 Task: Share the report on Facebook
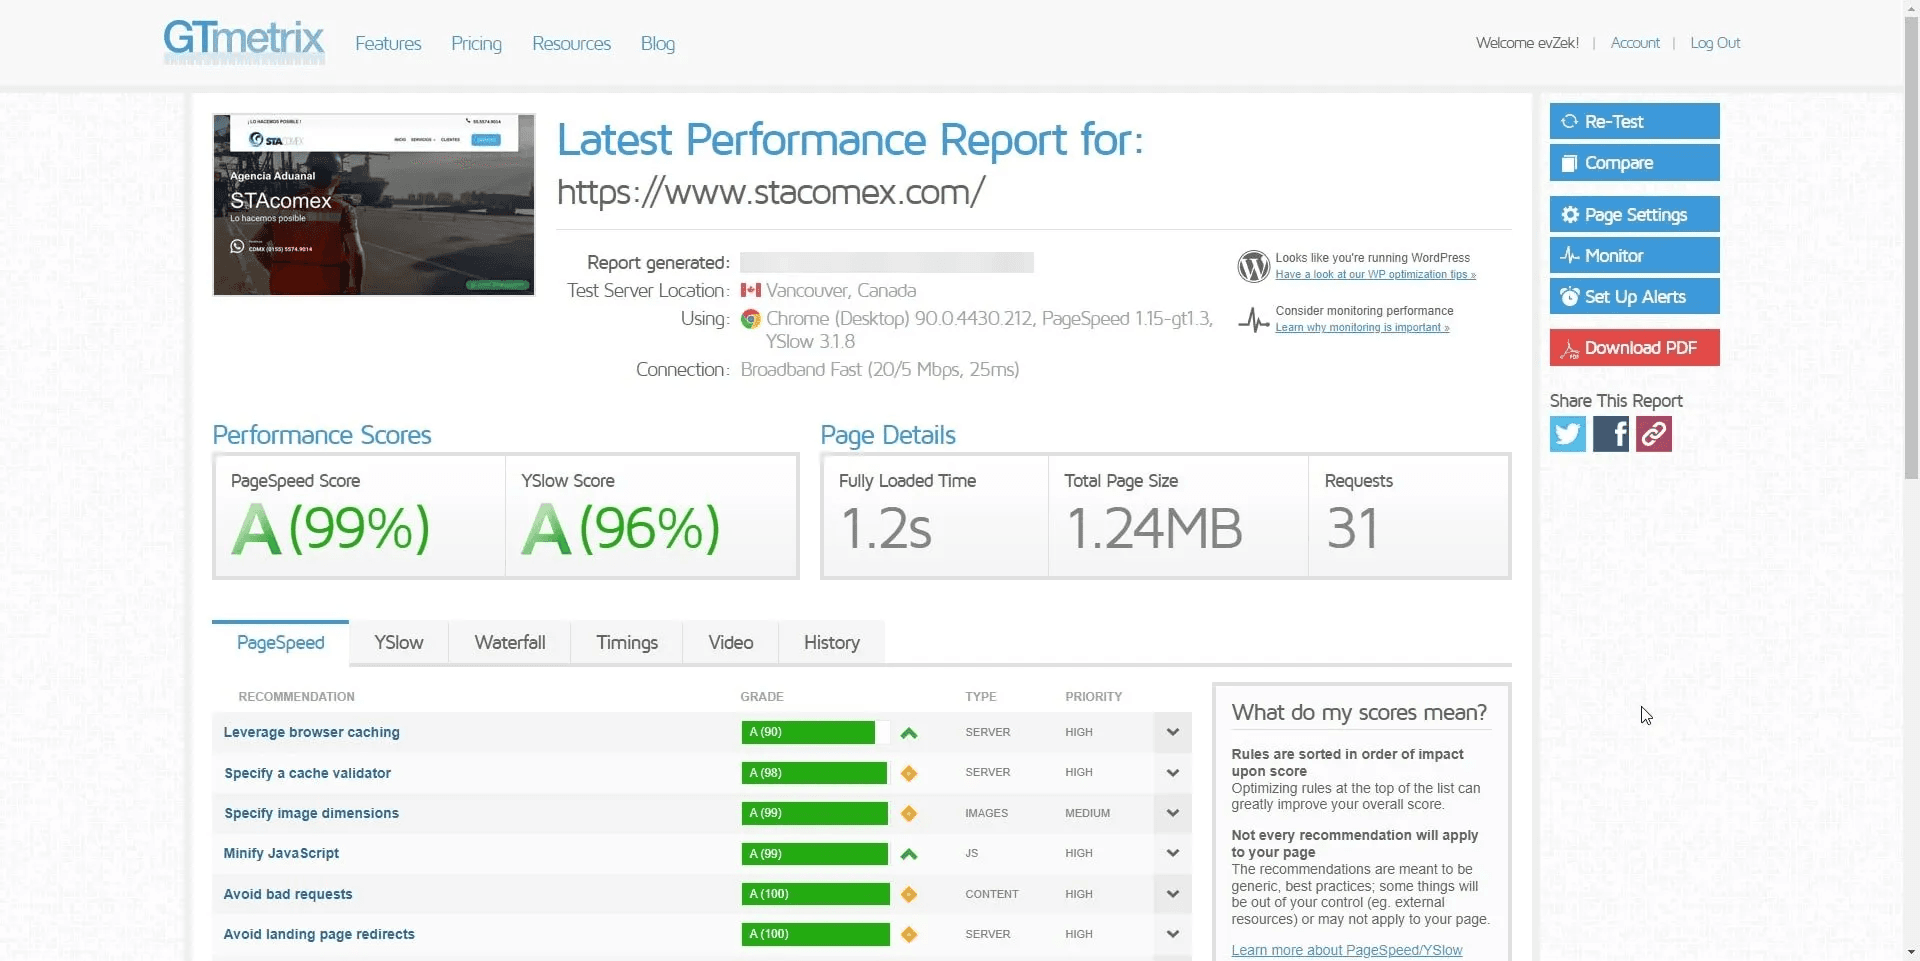point(1609,433)
